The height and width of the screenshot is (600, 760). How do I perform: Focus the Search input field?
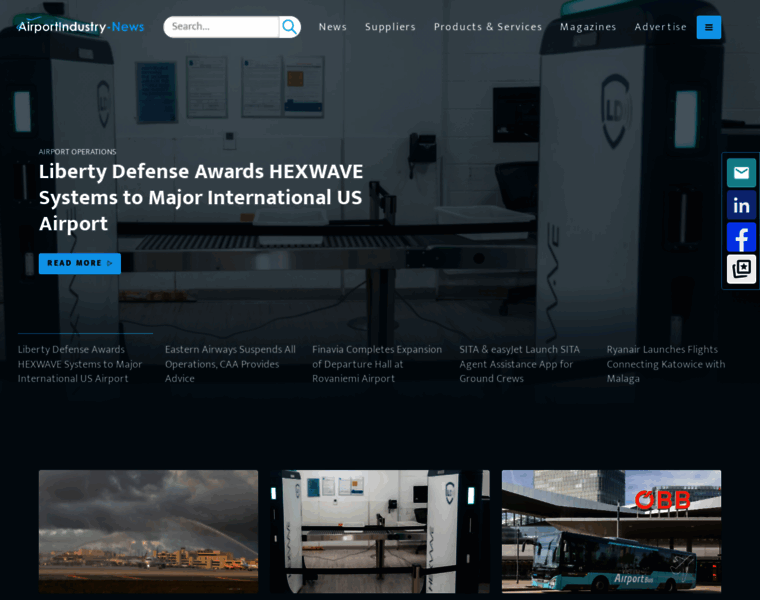click(221, 27)
